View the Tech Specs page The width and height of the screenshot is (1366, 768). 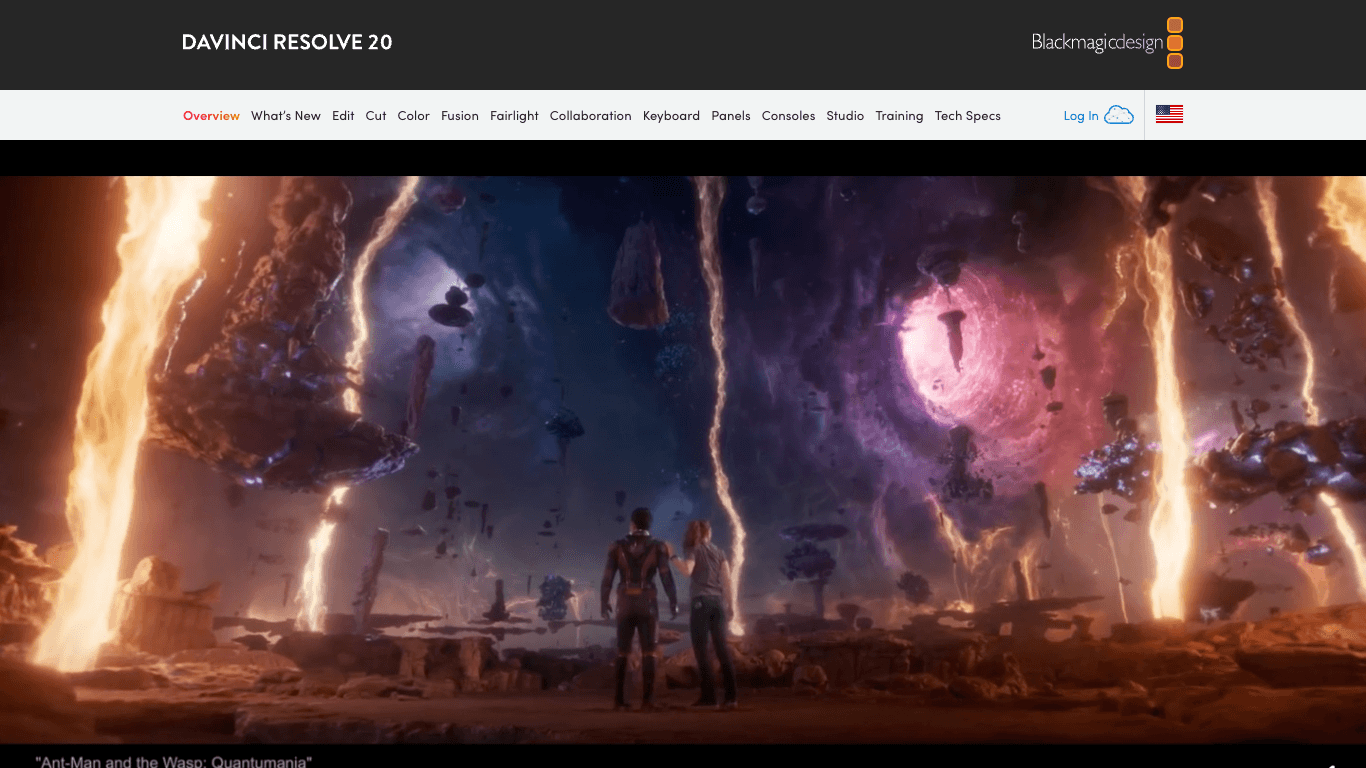pyautogui.click(x=968, y=116)
